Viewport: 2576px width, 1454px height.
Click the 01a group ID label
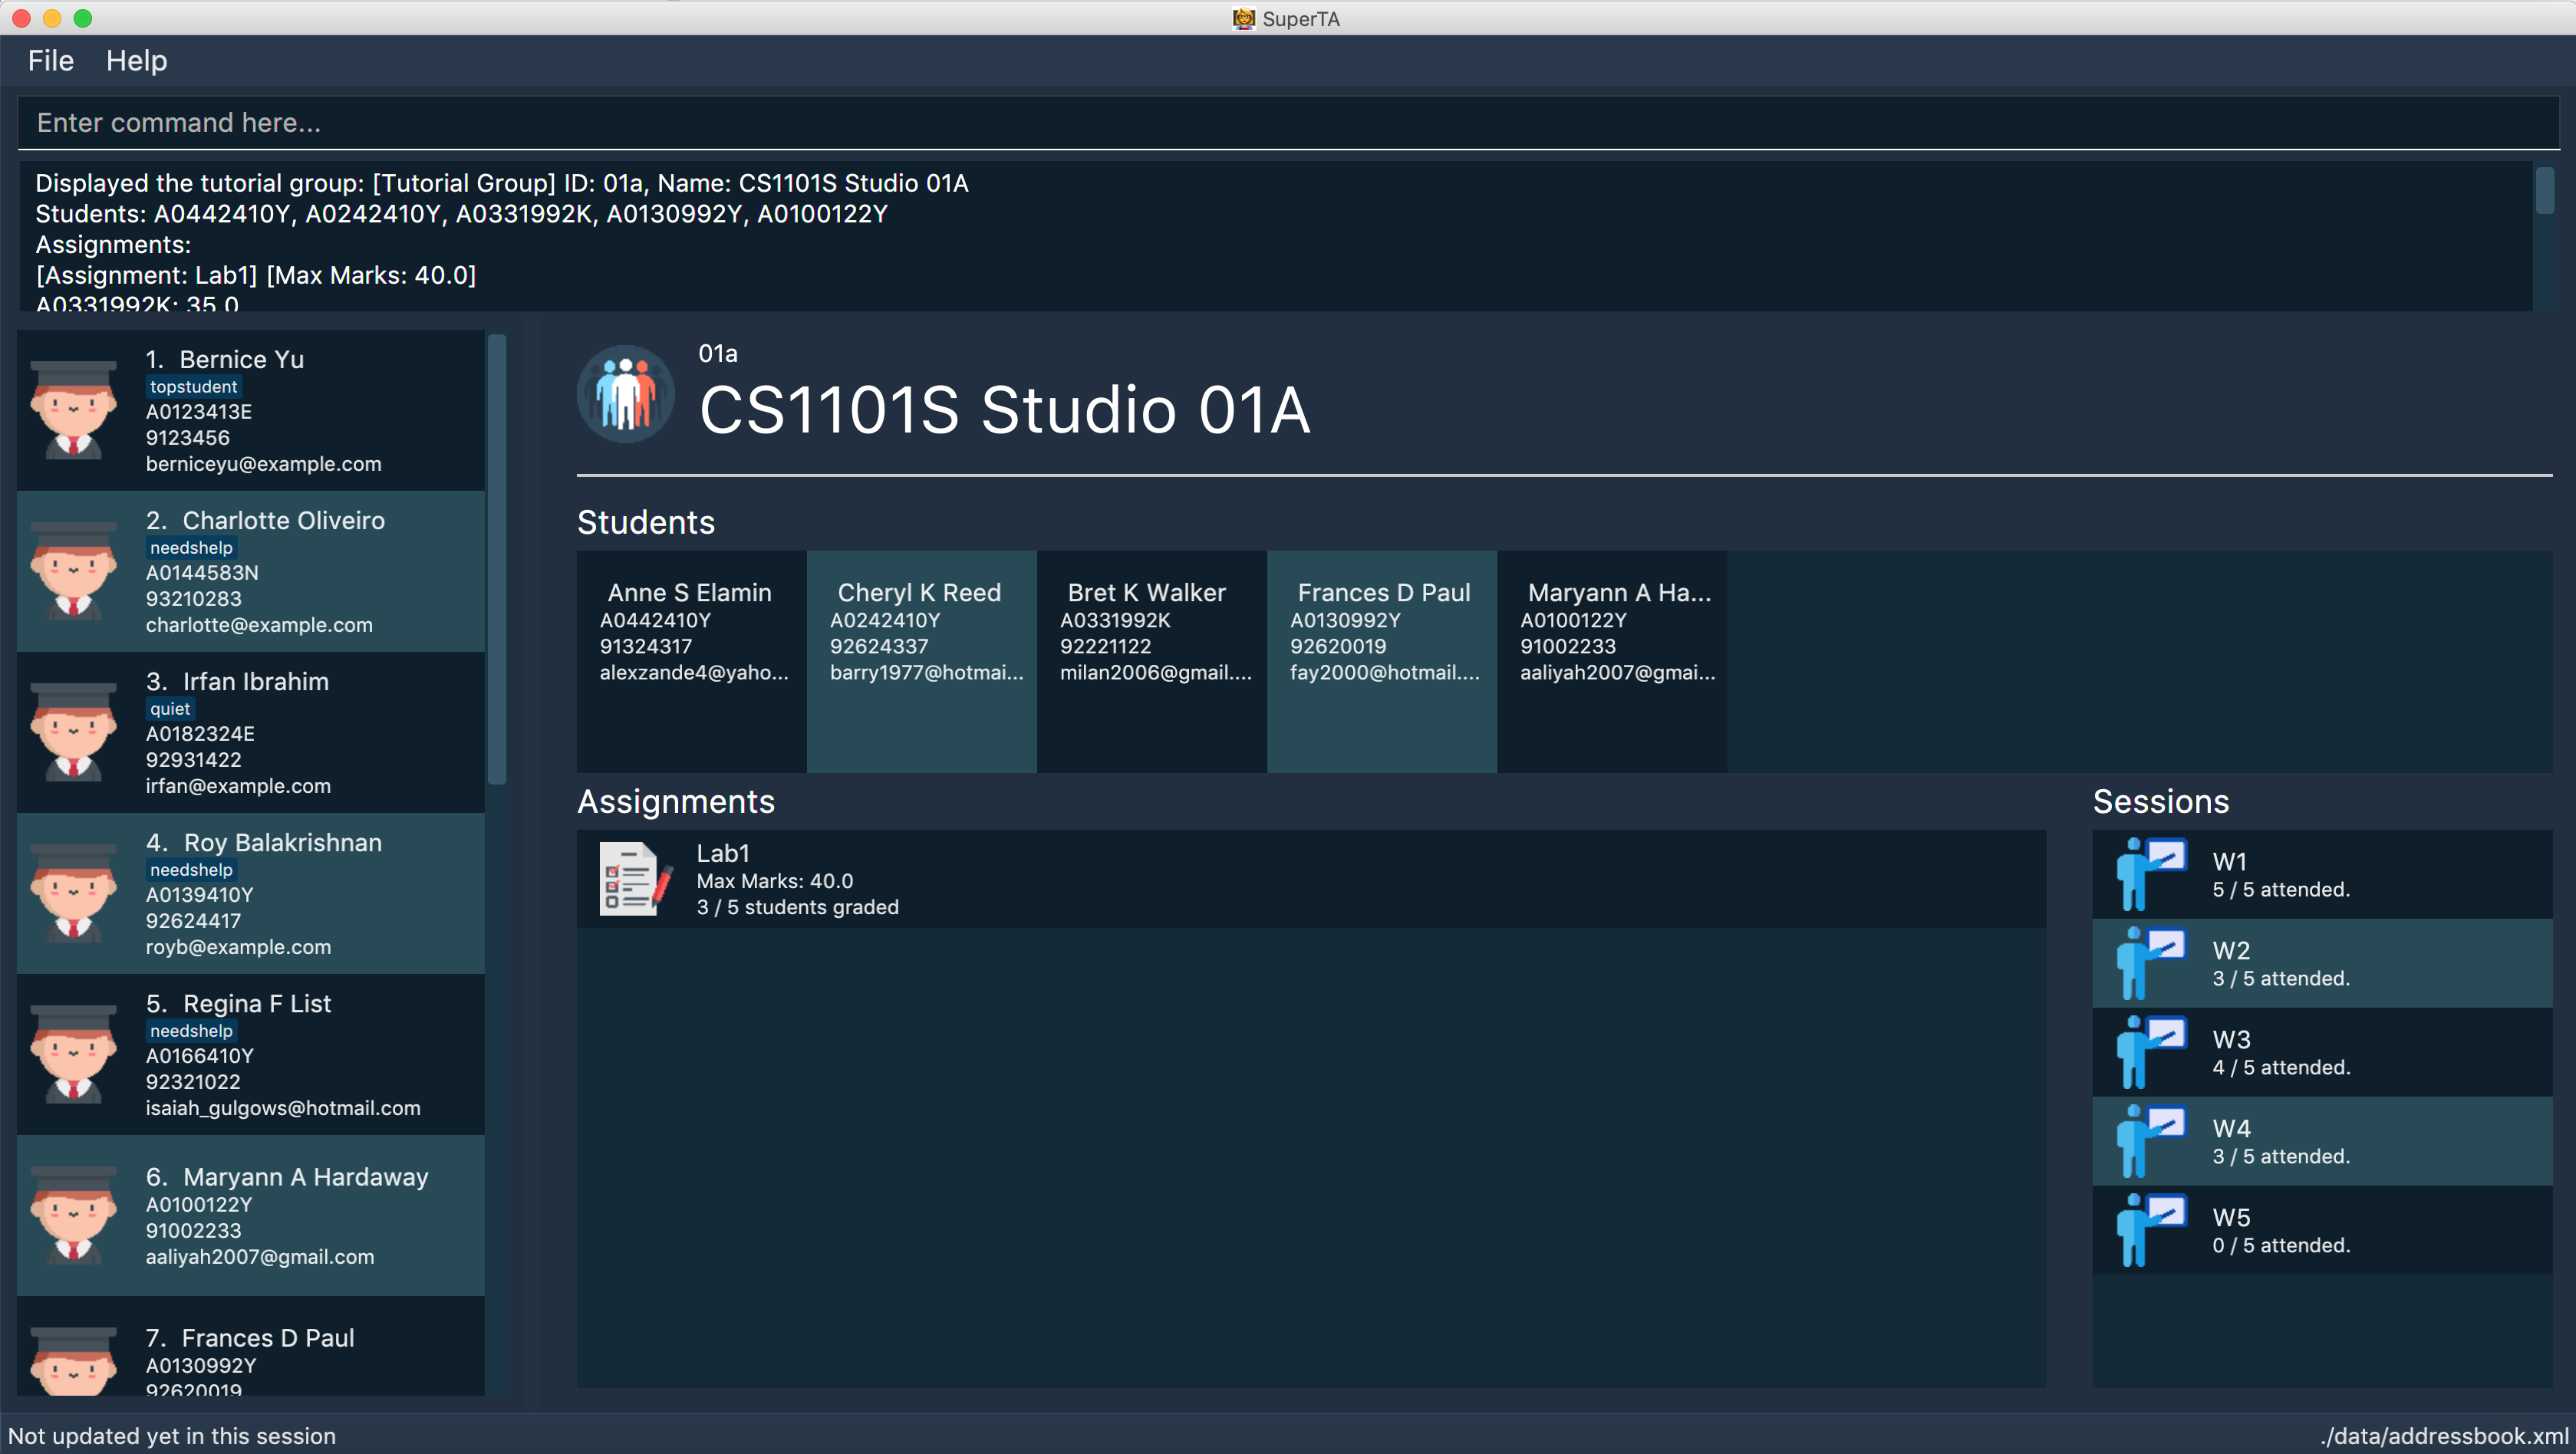click(x=718, y=353)
